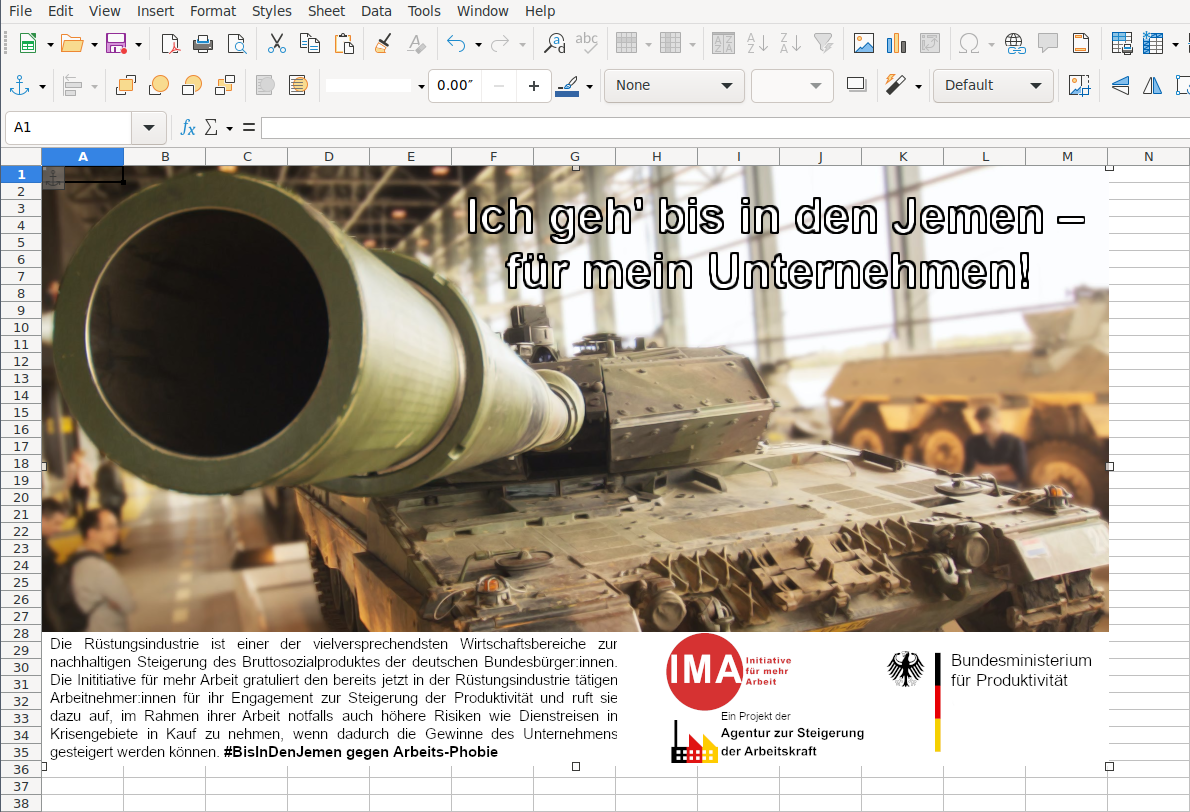Click the Insert Image icon
The height and width of the screenshot is (812, 1190).
click(x=864, y=43)
